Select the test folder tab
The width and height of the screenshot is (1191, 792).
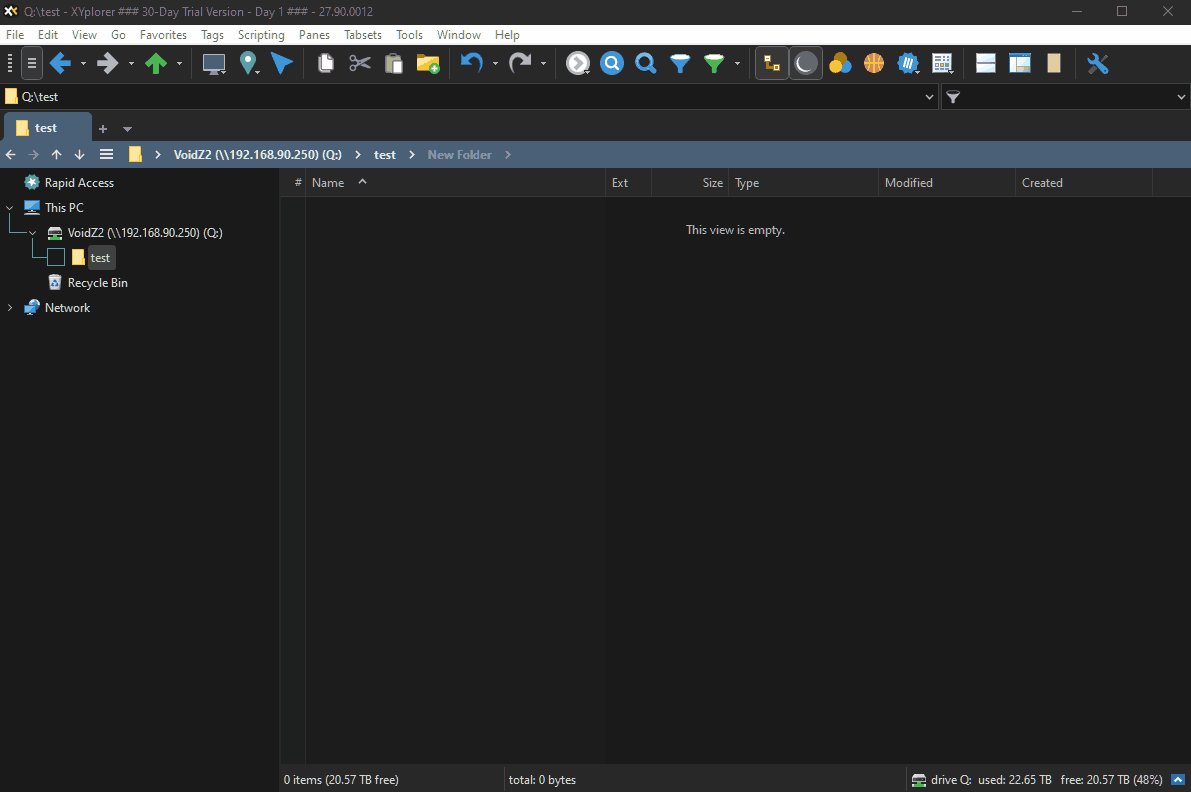[x=45, y=127]
